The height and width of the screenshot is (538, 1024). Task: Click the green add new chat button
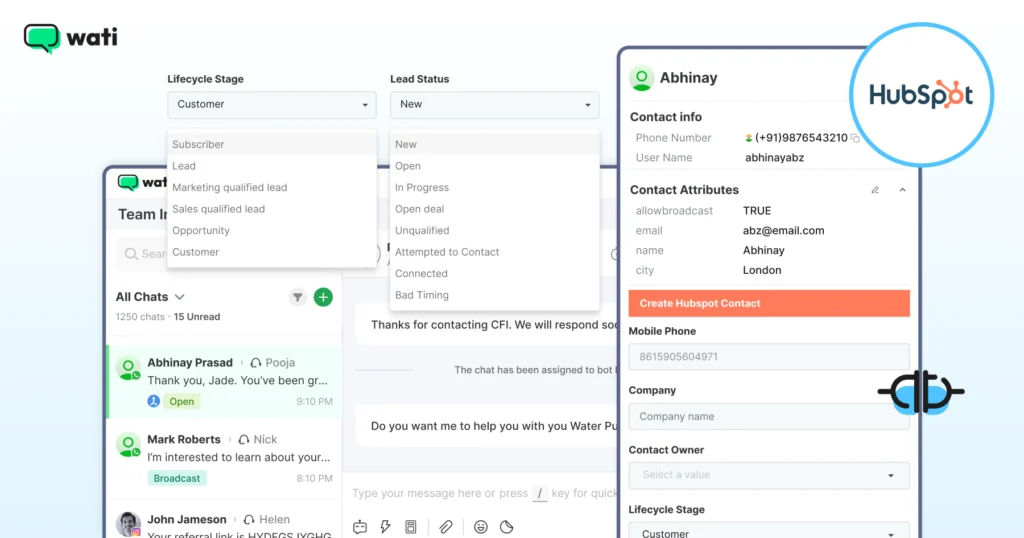tap(323, 297)
